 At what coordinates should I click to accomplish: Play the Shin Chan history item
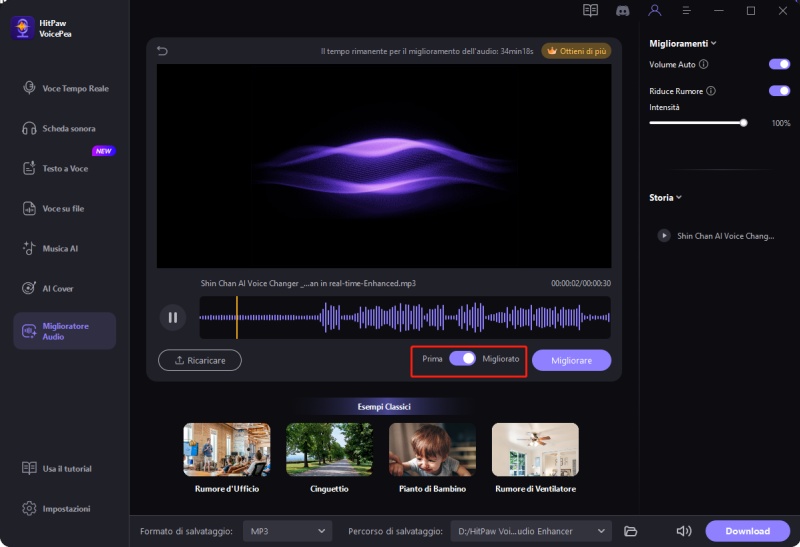pos(663,236)
